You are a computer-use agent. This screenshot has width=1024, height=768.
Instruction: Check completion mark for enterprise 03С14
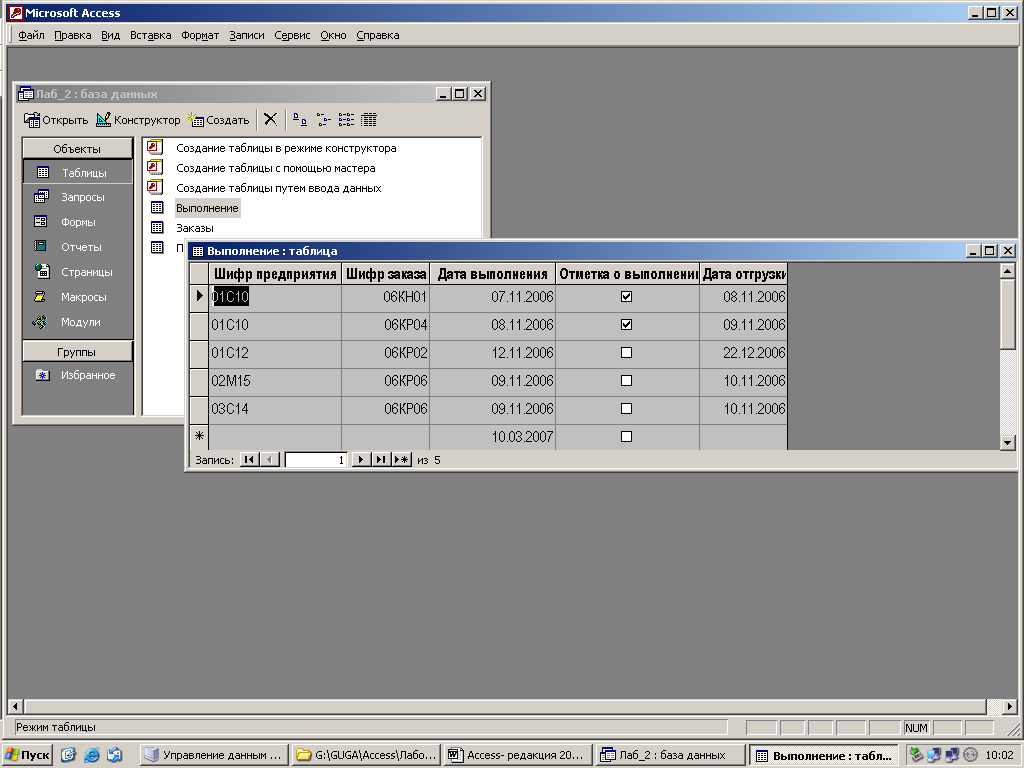626,409
